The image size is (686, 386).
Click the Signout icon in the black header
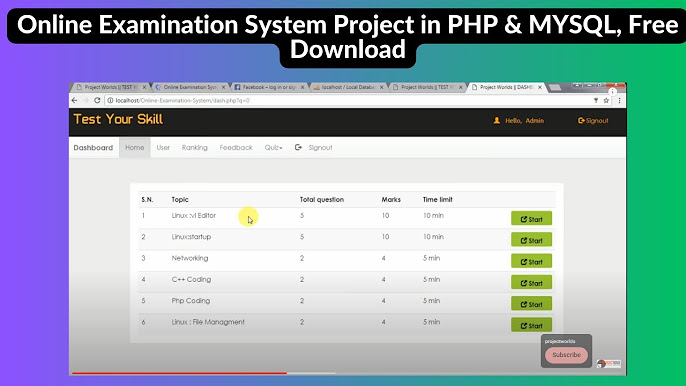click(581, 120)
